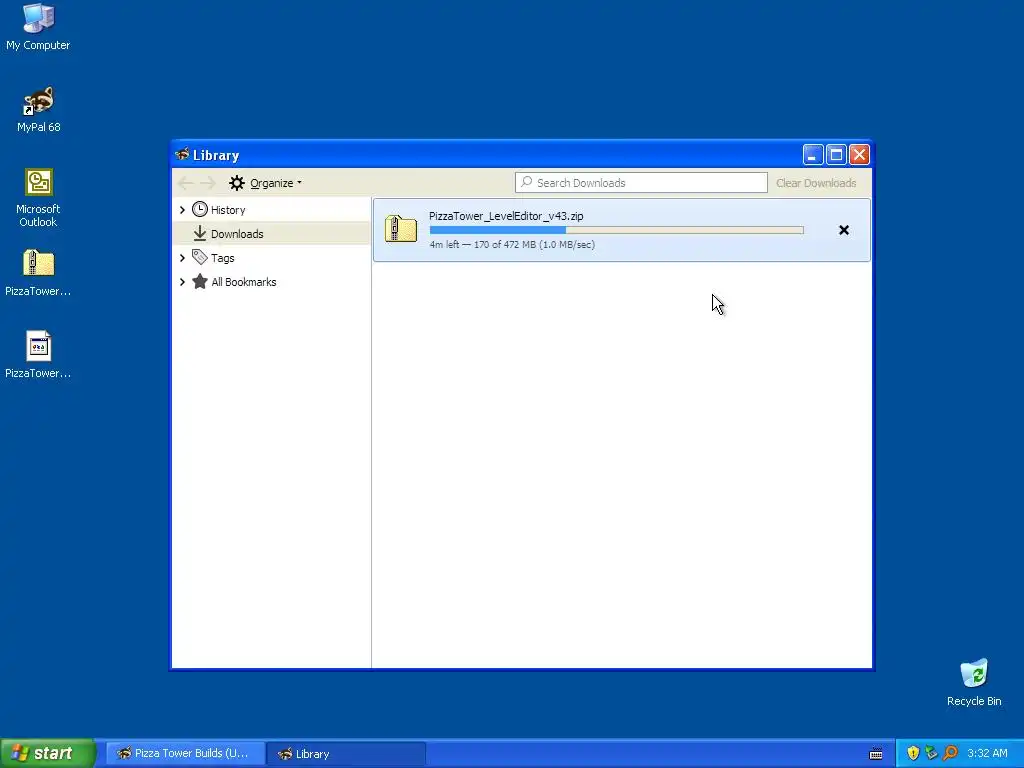This screenshot has width=1024, height=768.
Task: Go forward with the Library forward arrow
Action: [x=208, y=183]
